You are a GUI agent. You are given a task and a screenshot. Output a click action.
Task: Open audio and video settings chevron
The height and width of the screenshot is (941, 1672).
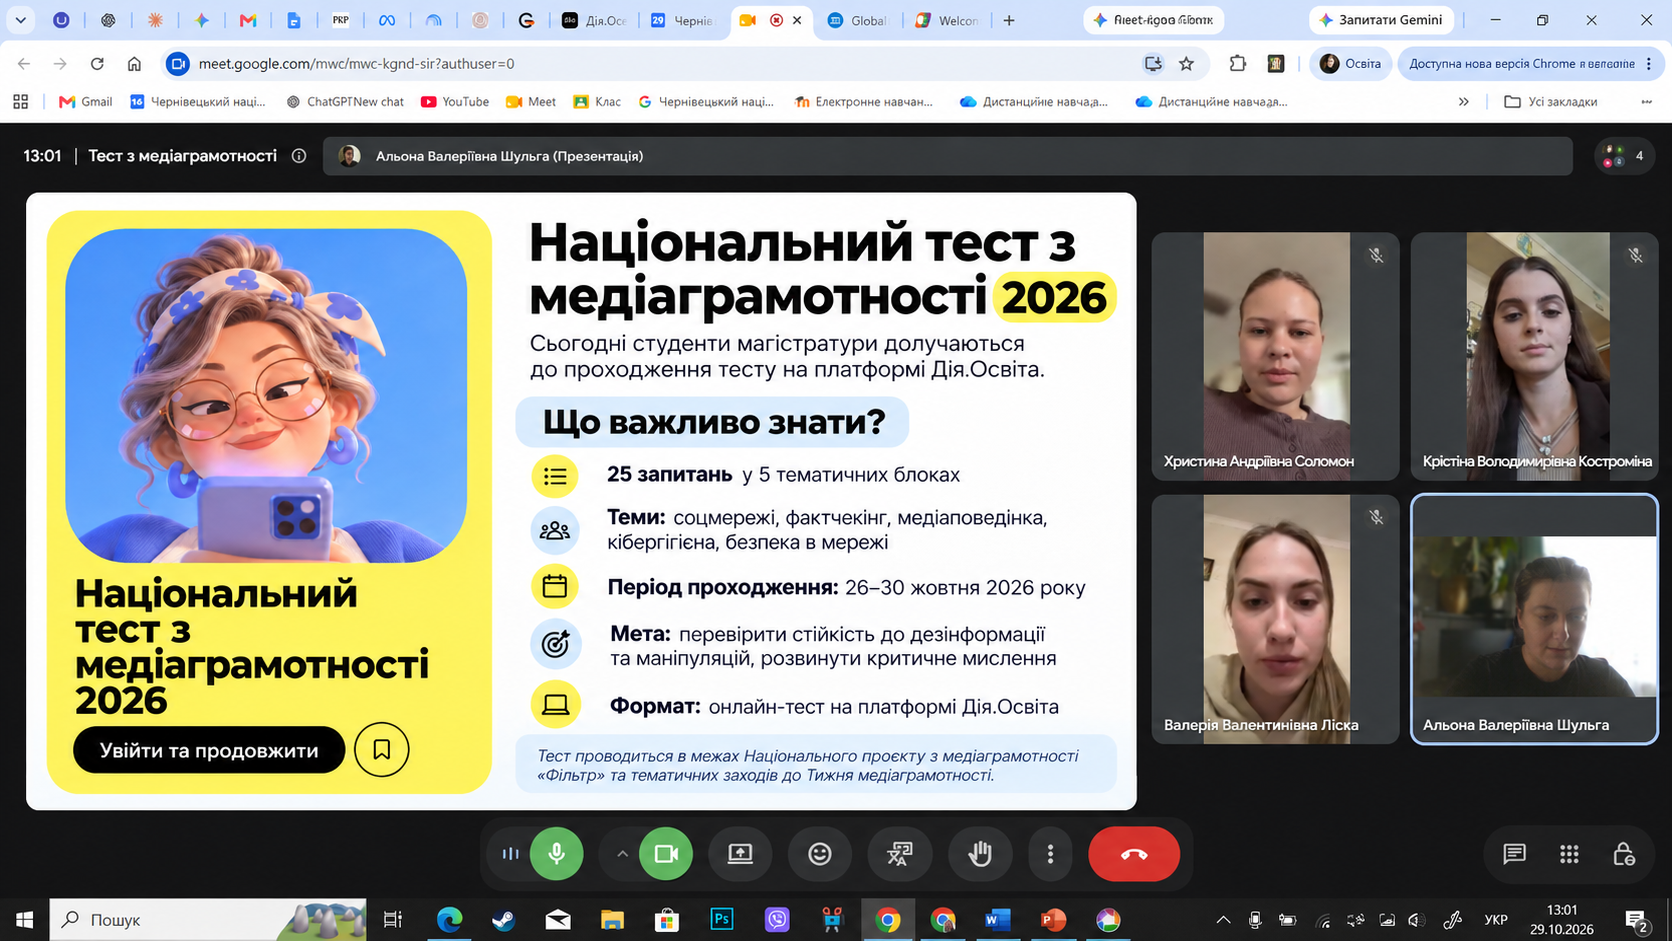click(622, 854)
